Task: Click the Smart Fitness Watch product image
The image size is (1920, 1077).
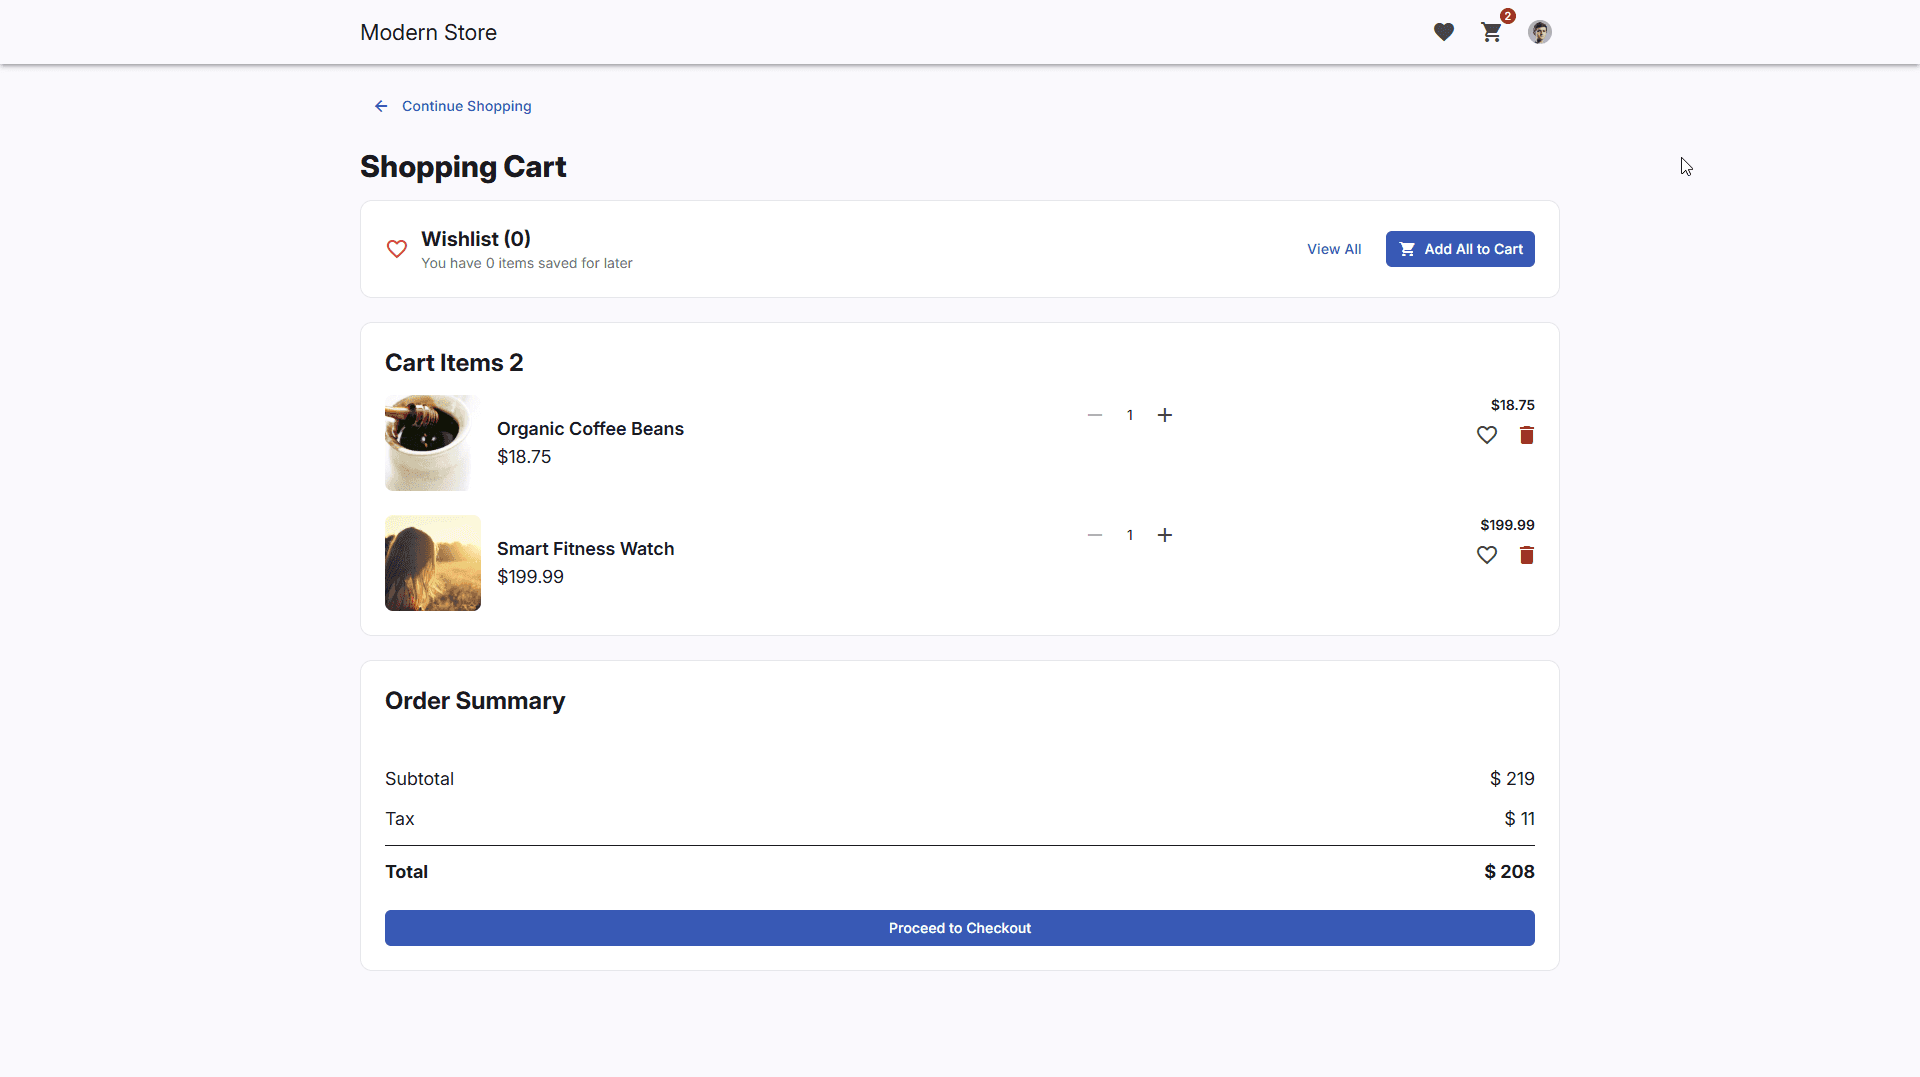Action: (x=433, y=563)
